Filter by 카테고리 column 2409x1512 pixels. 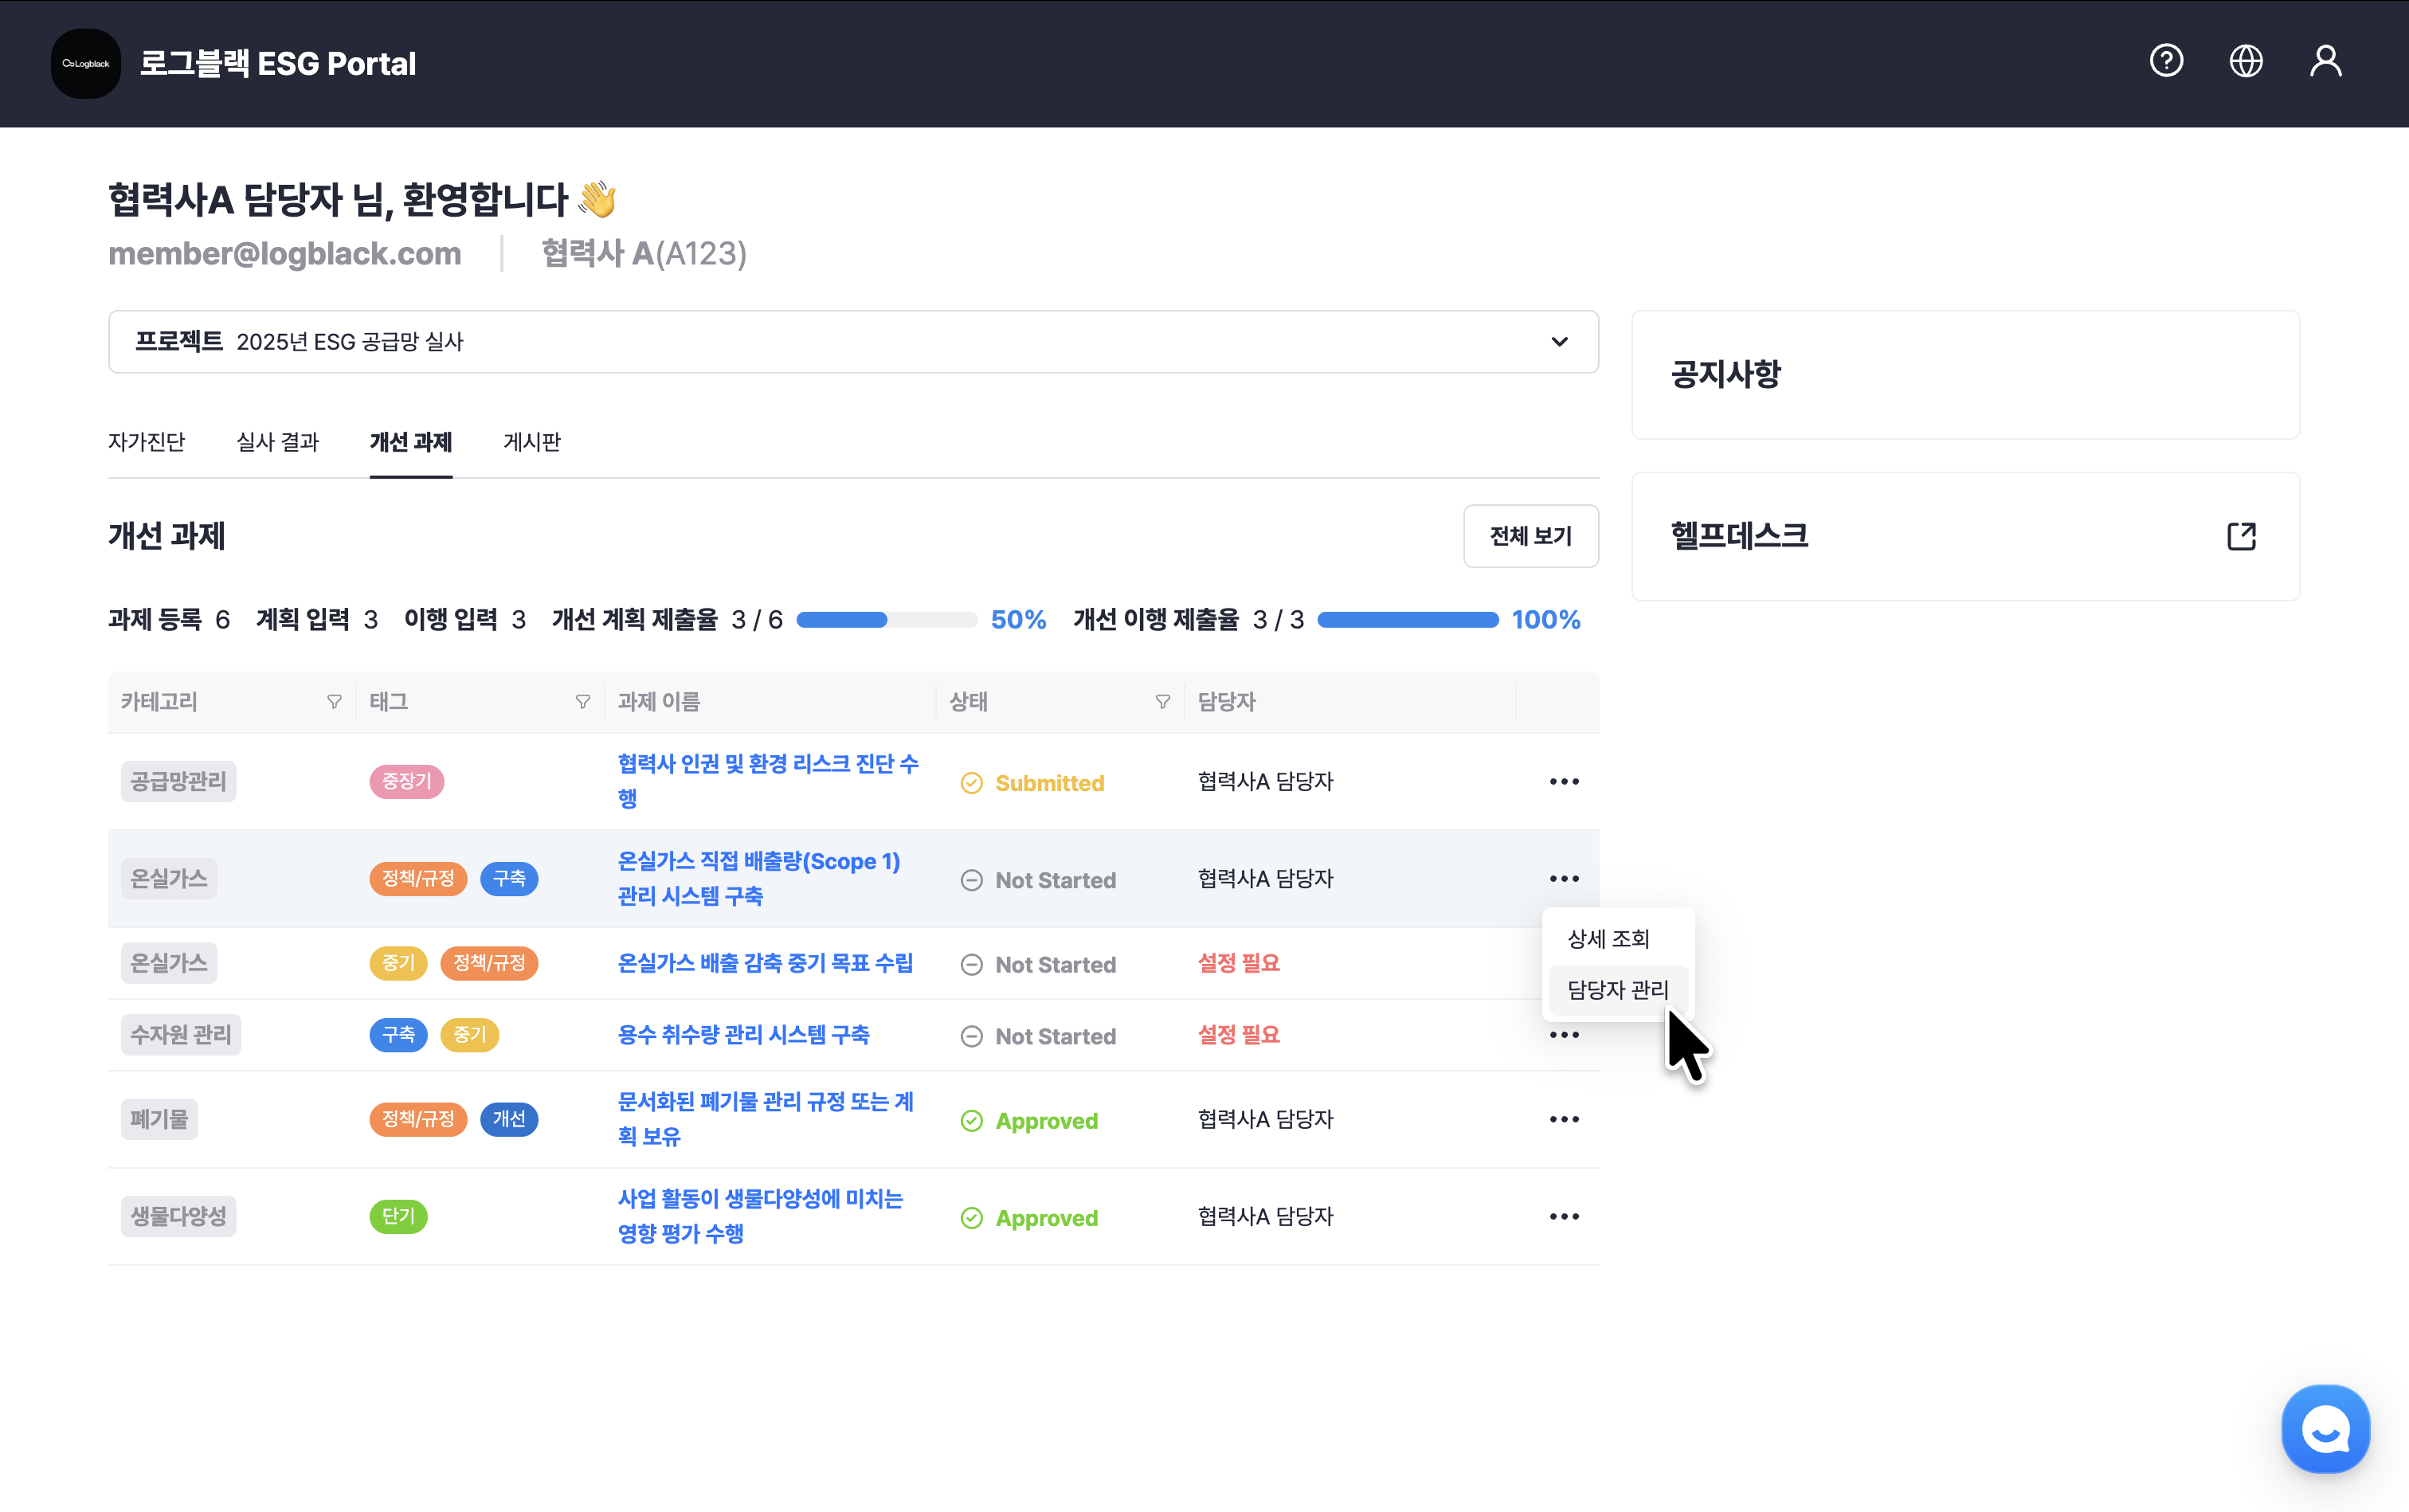[x=334, y=702]
